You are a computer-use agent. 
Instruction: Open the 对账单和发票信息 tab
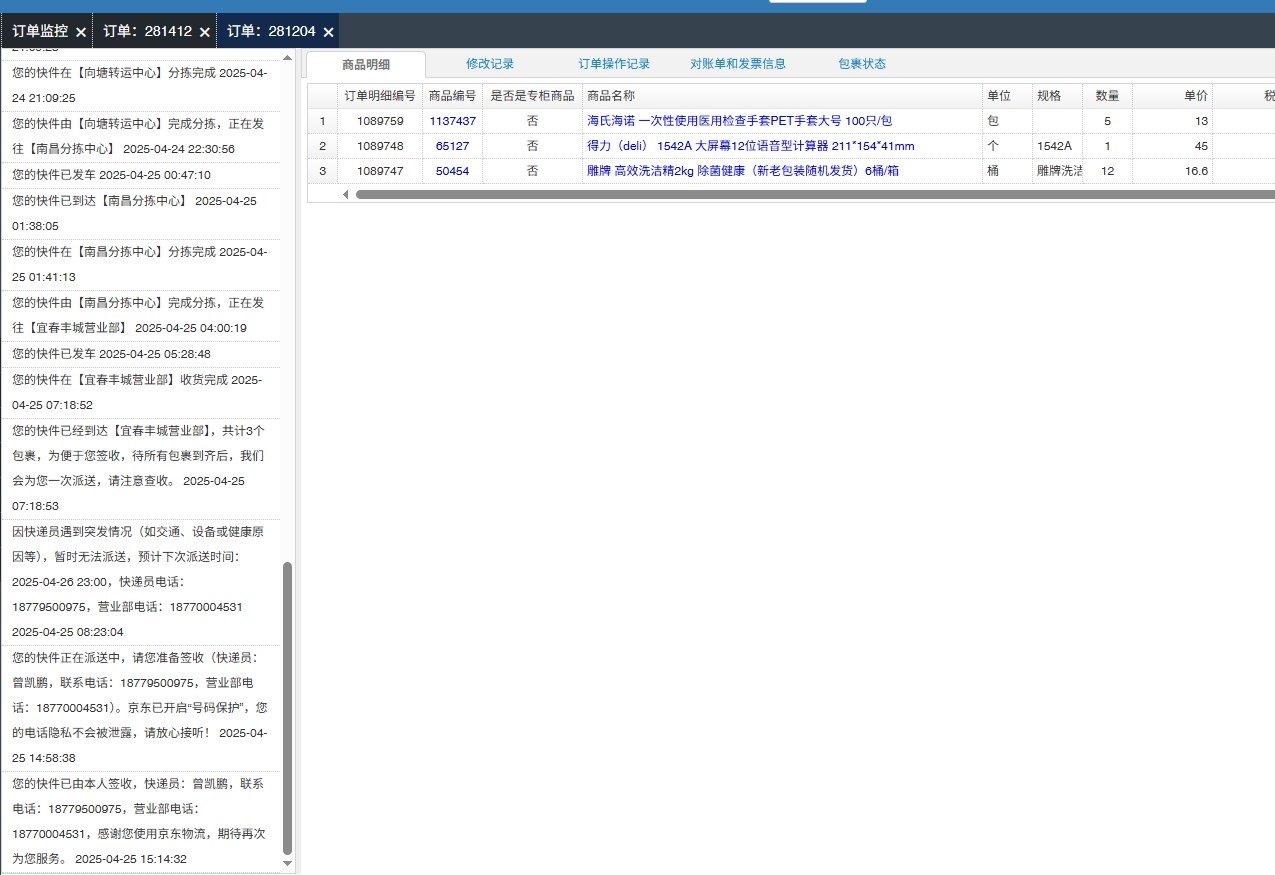738,64
